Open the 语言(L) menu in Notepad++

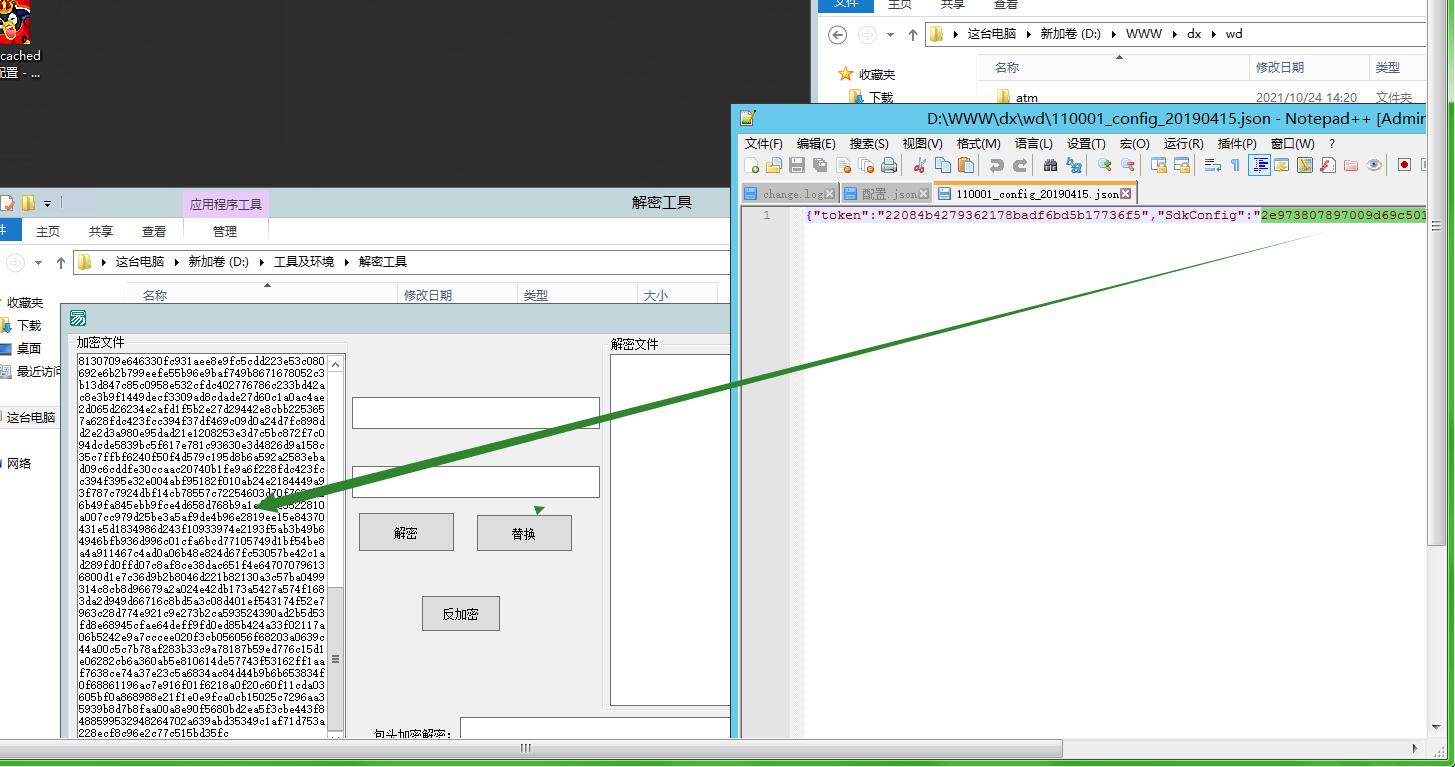point(1033,144)
